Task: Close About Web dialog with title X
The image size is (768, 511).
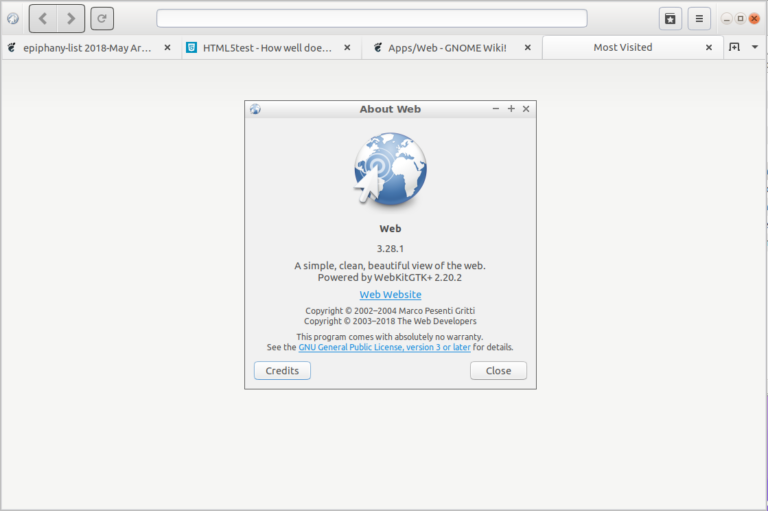Action: click(526, 109)
